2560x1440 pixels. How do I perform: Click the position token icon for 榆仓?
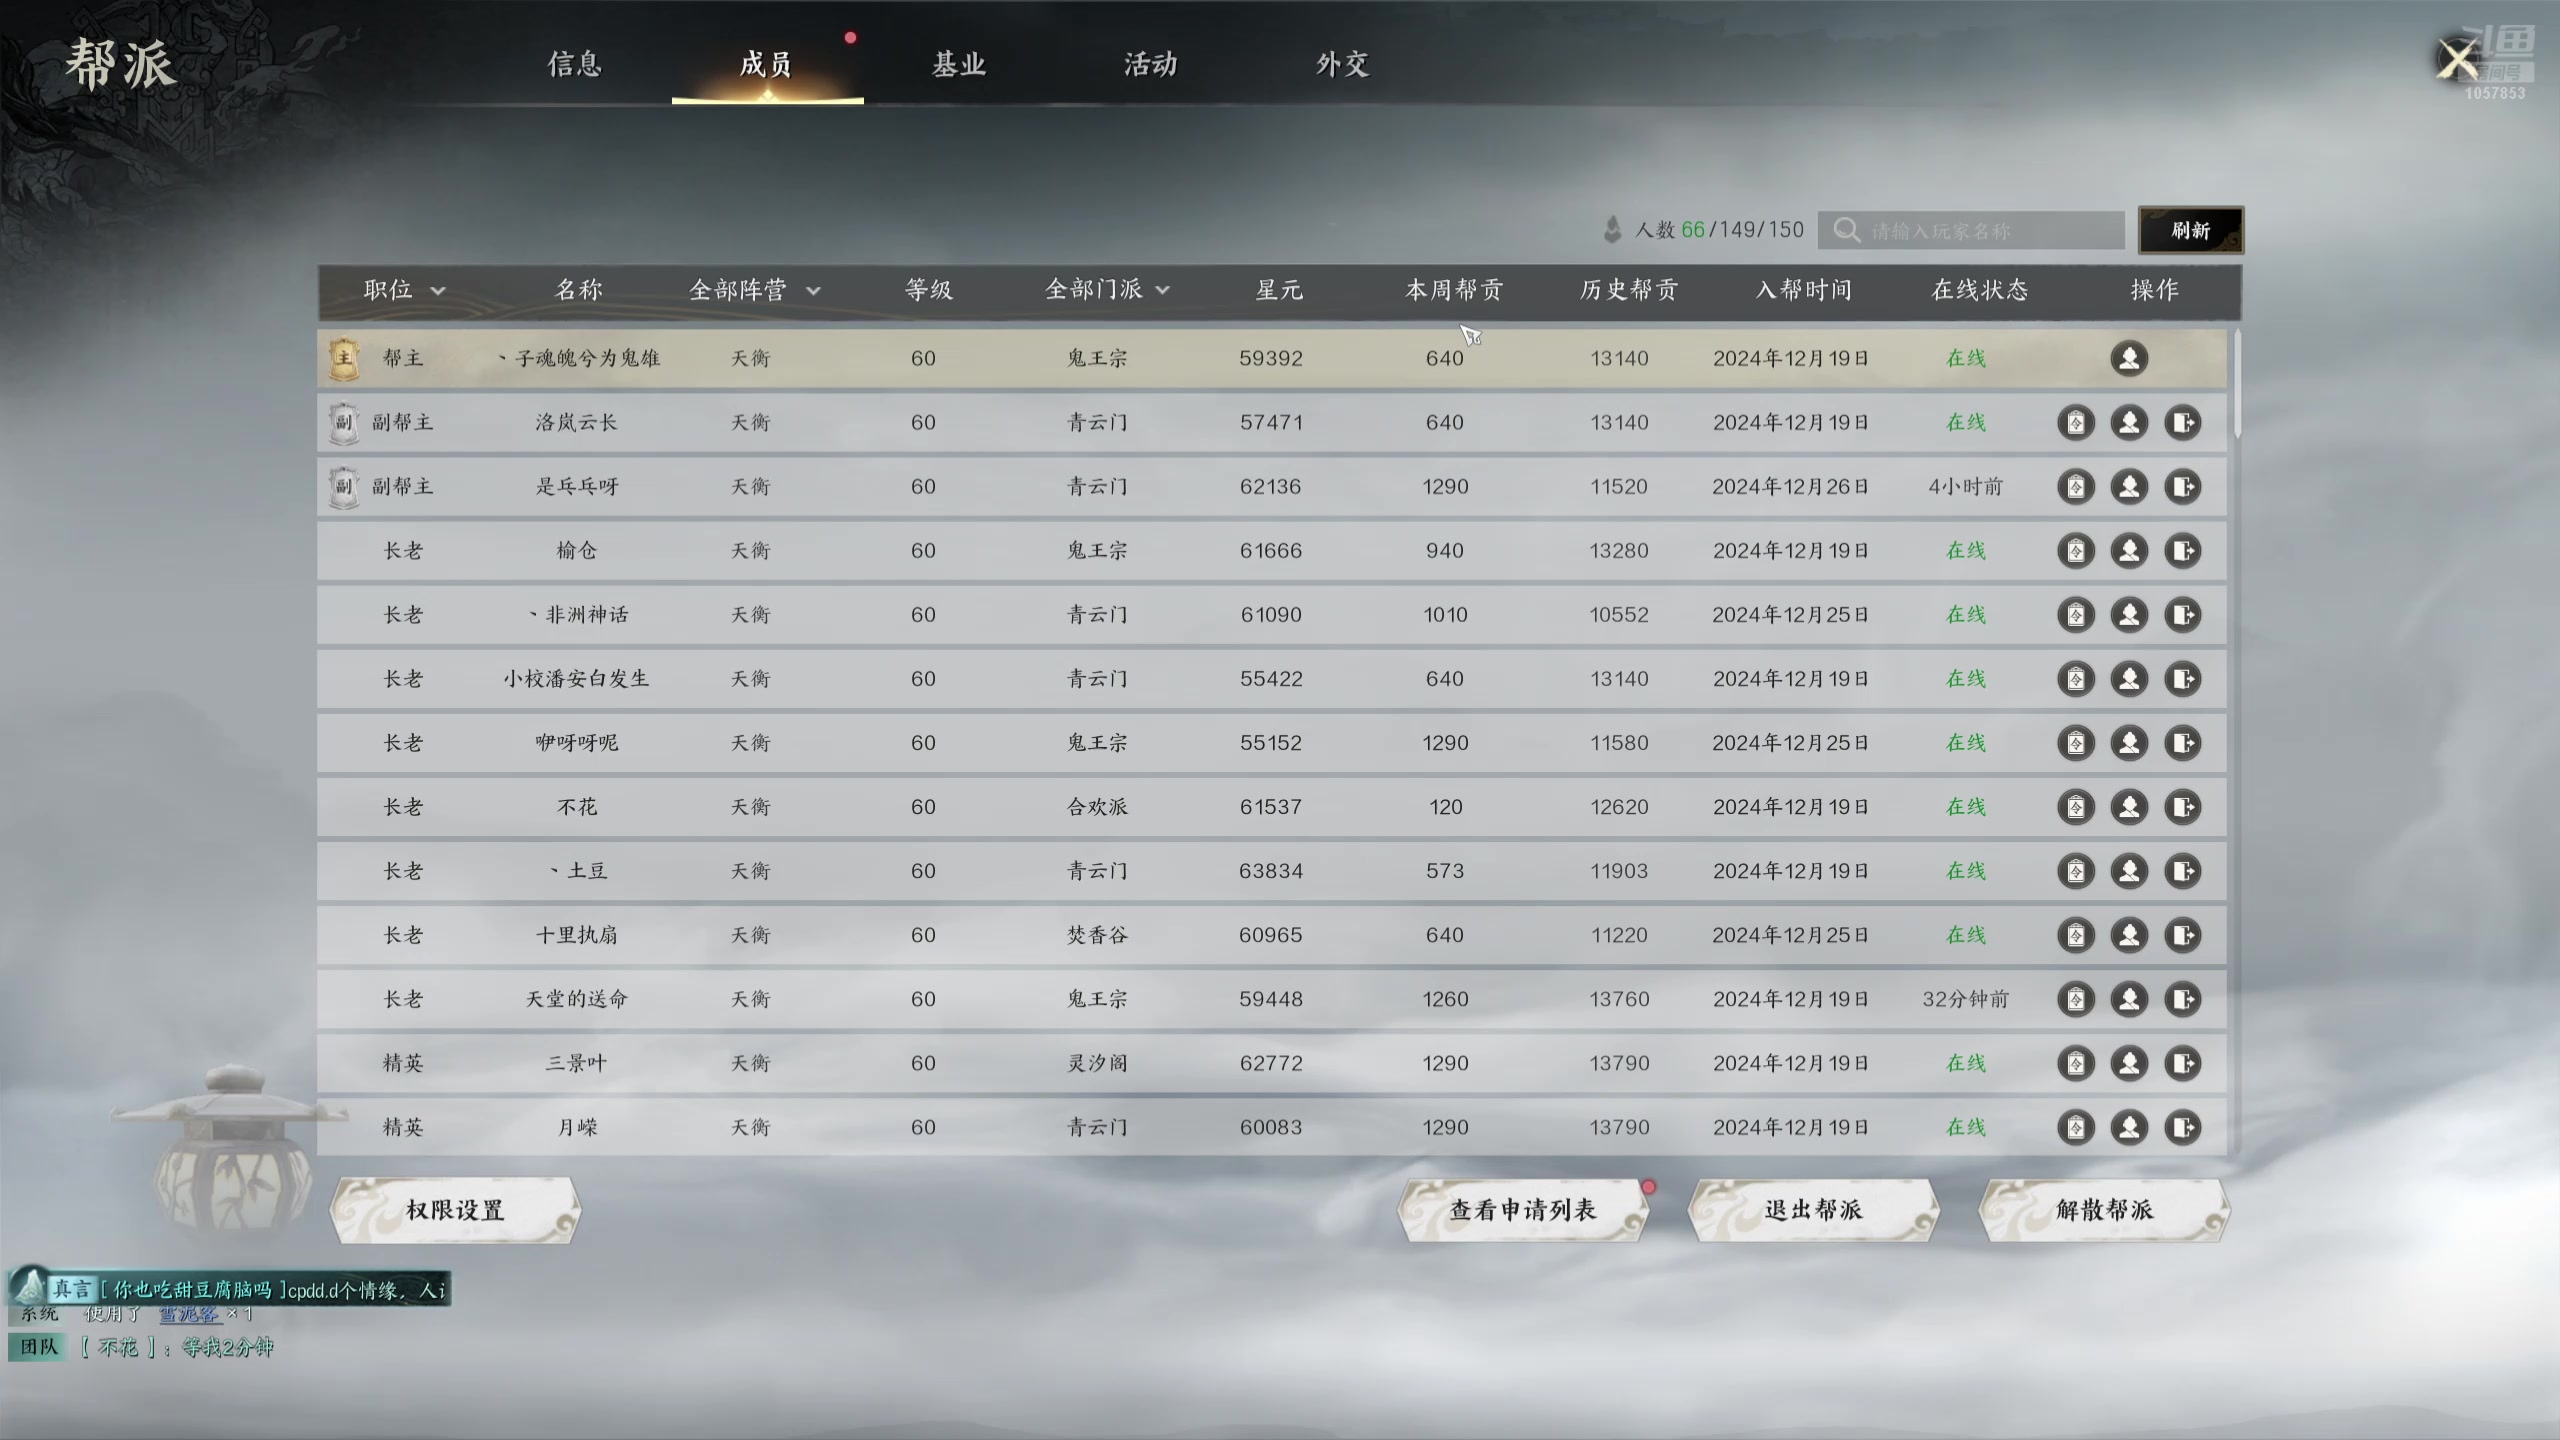(x=2076, y=550)
